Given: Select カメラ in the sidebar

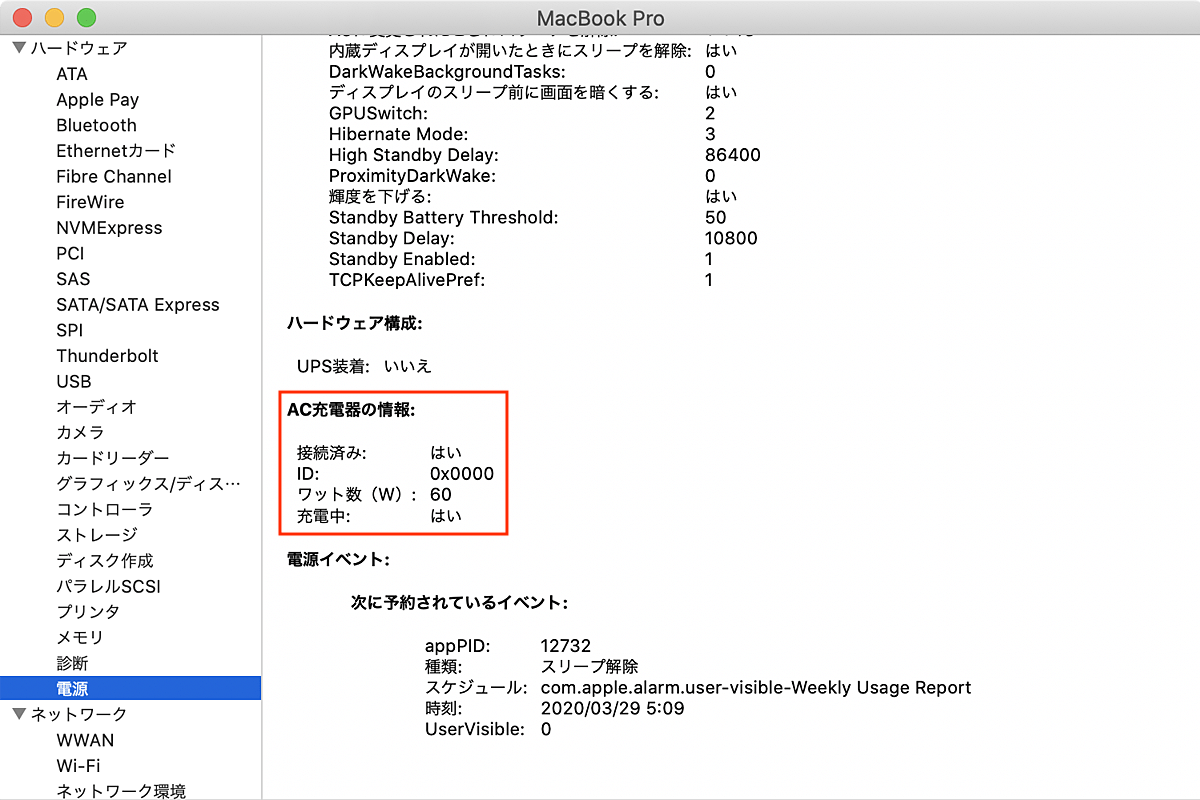Looking at the screenshot, I should click(x=80, y=433).
